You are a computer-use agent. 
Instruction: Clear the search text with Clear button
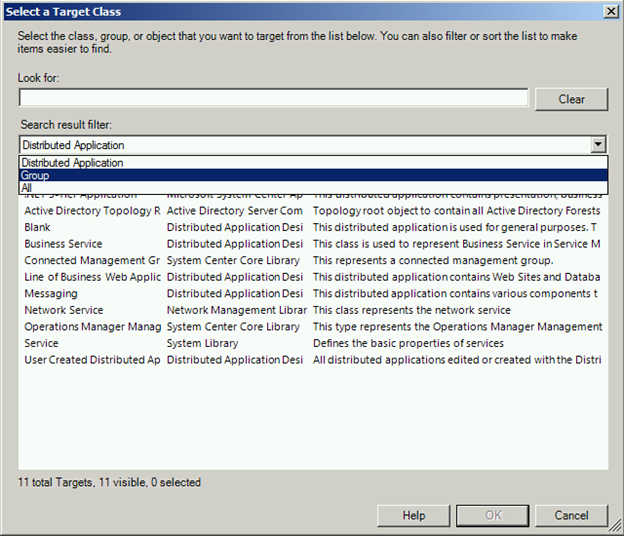click(x=571, y=99)
